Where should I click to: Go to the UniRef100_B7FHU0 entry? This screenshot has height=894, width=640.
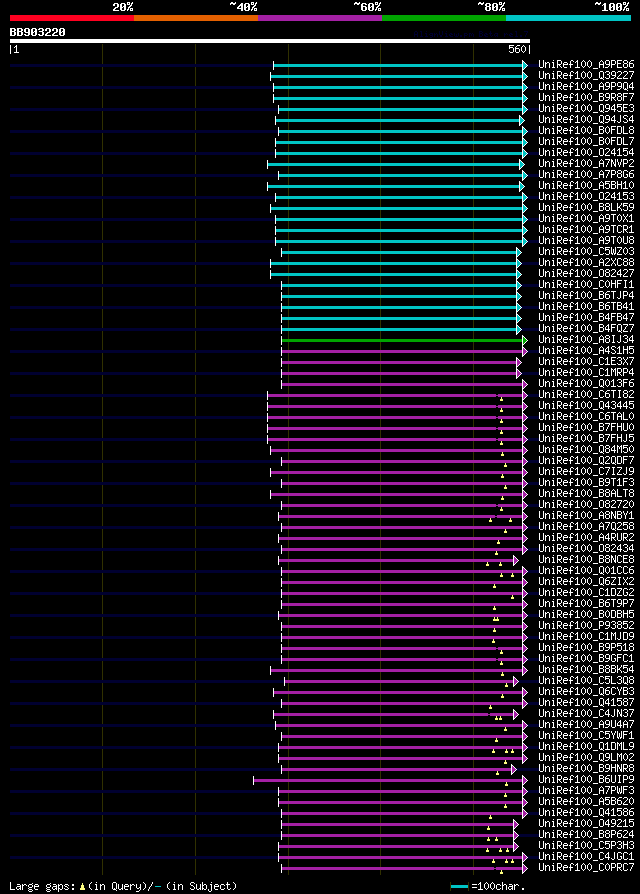[586, 428]
